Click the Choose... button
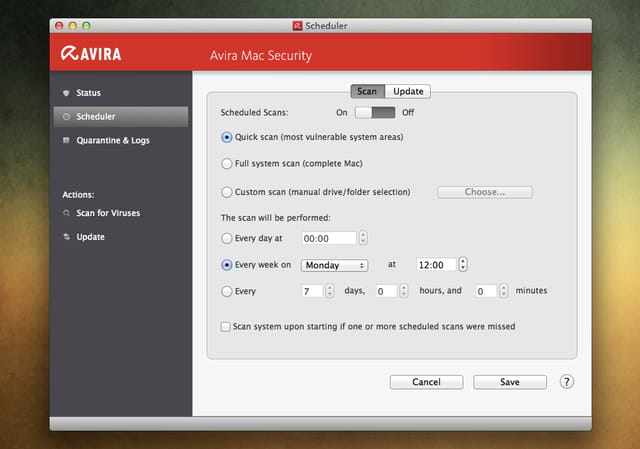The width and height of the screenshot is (640, 449). point(485,192)
